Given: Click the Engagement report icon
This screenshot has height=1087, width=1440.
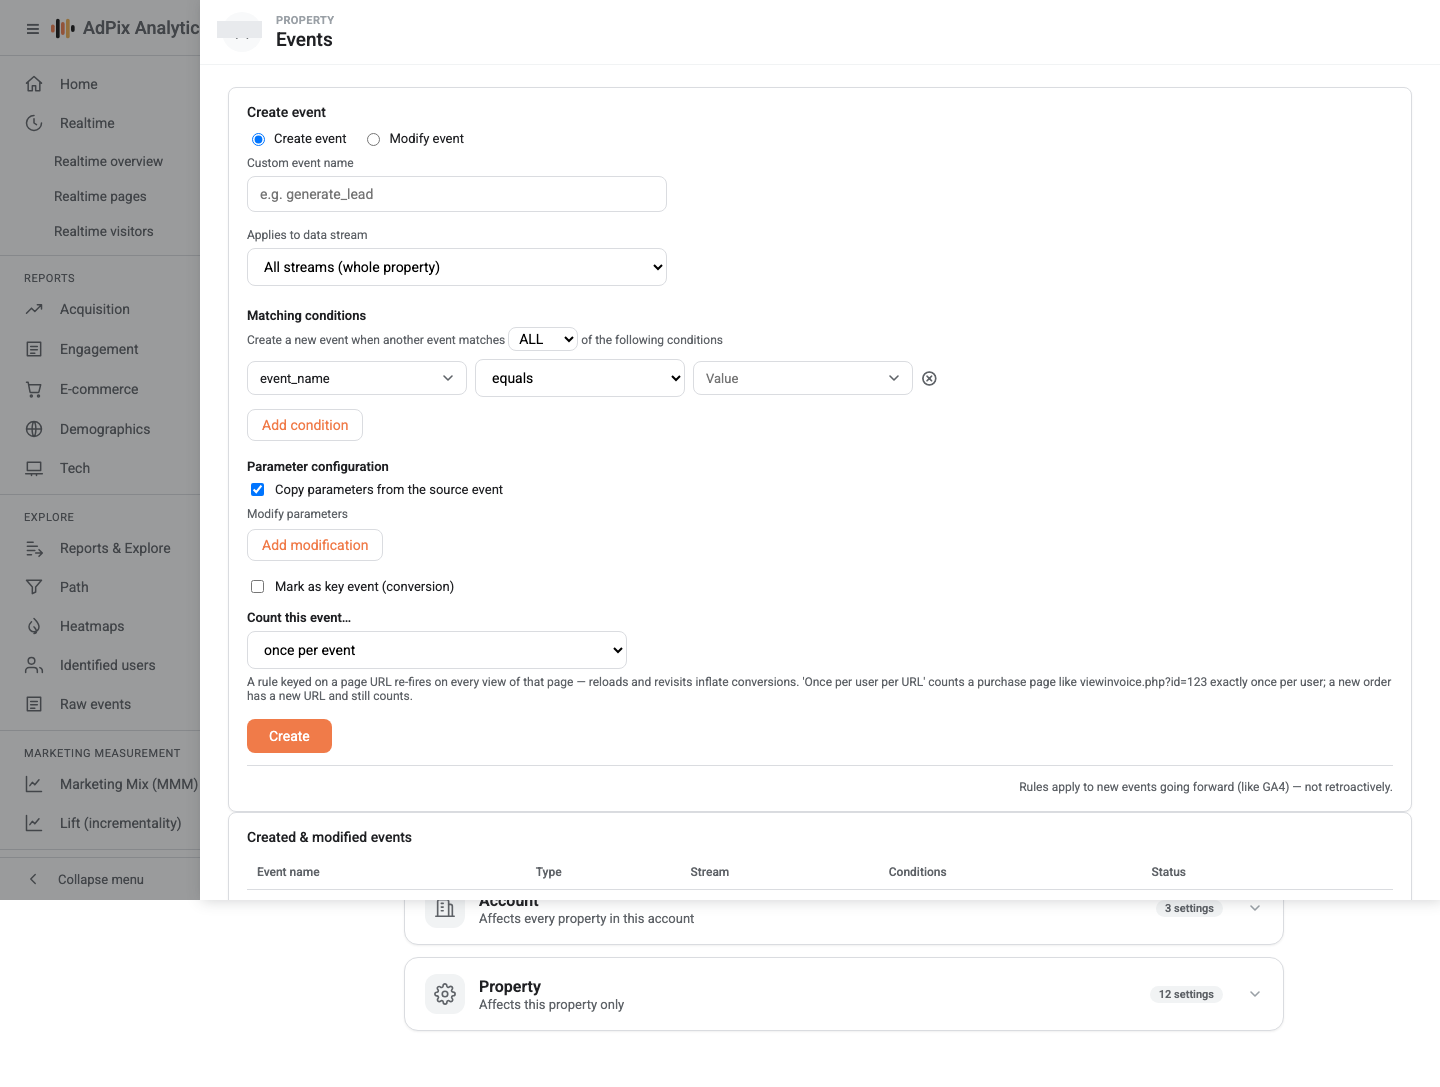Looking at the screenshot, I should pos(34,349).
